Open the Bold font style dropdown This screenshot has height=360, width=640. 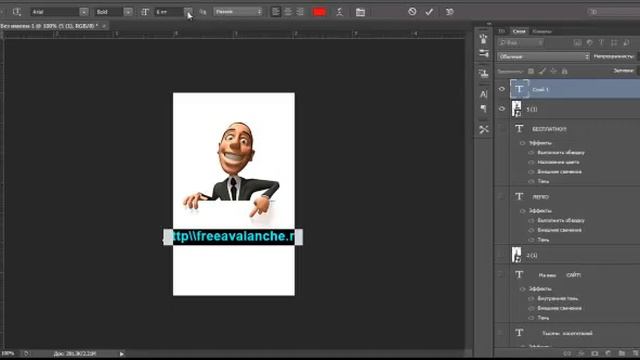point(128,12)
